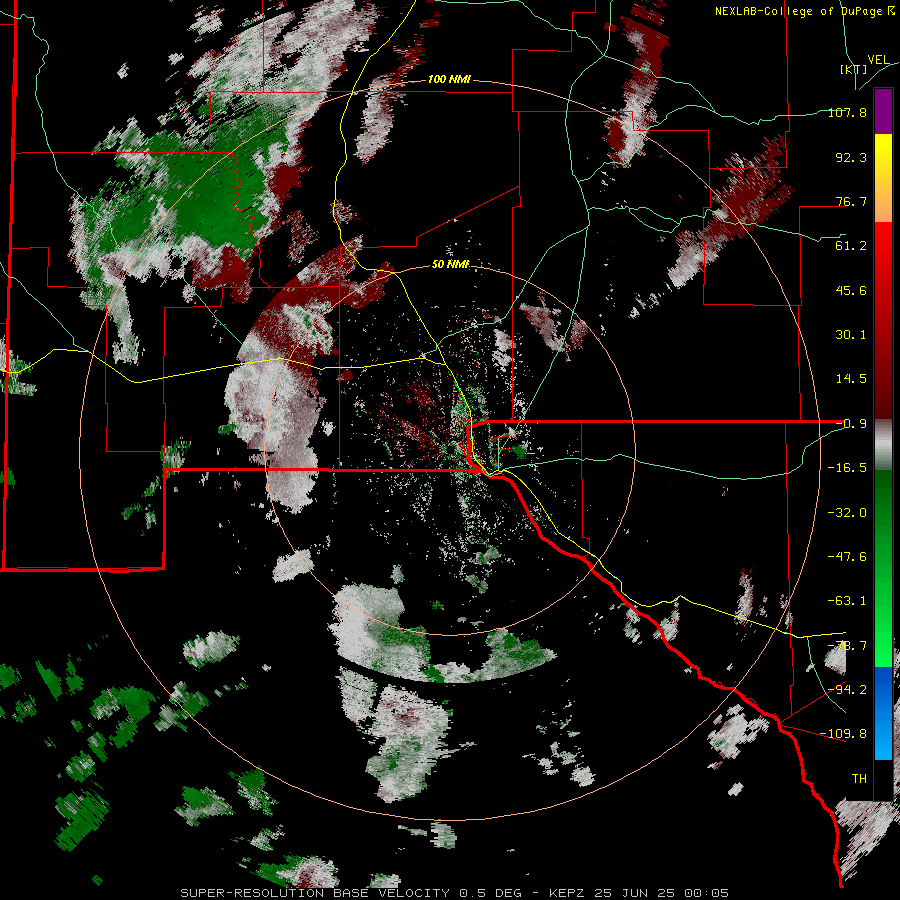
Task: Click the [KT] units label
Action: tap(854, 69)
